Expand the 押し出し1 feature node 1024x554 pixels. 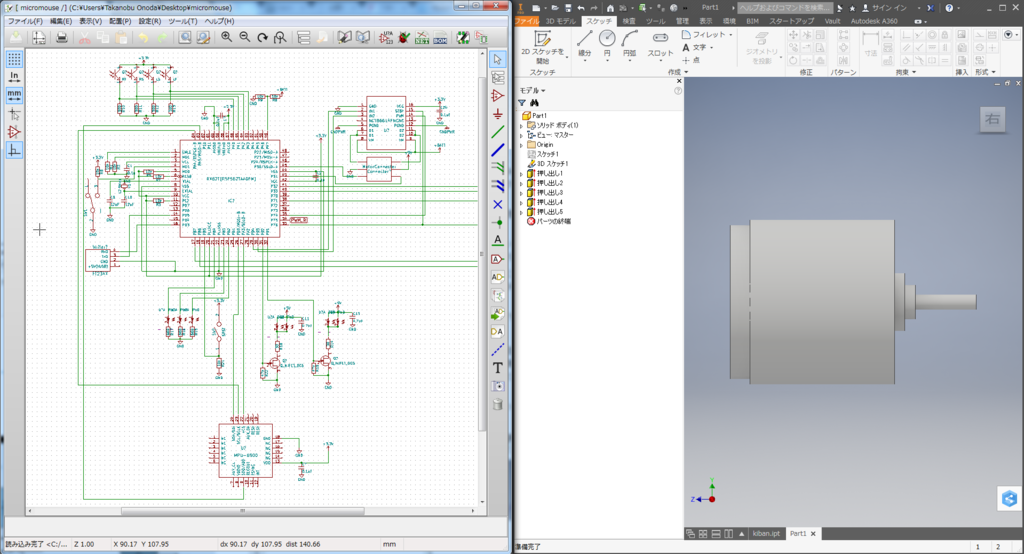point(521,174)
